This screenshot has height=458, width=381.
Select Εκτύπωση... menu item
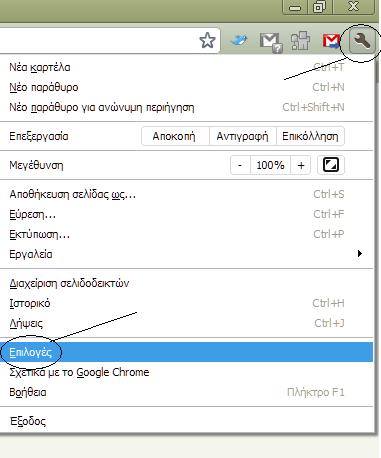pyautogui.click(x=186, y=234)
